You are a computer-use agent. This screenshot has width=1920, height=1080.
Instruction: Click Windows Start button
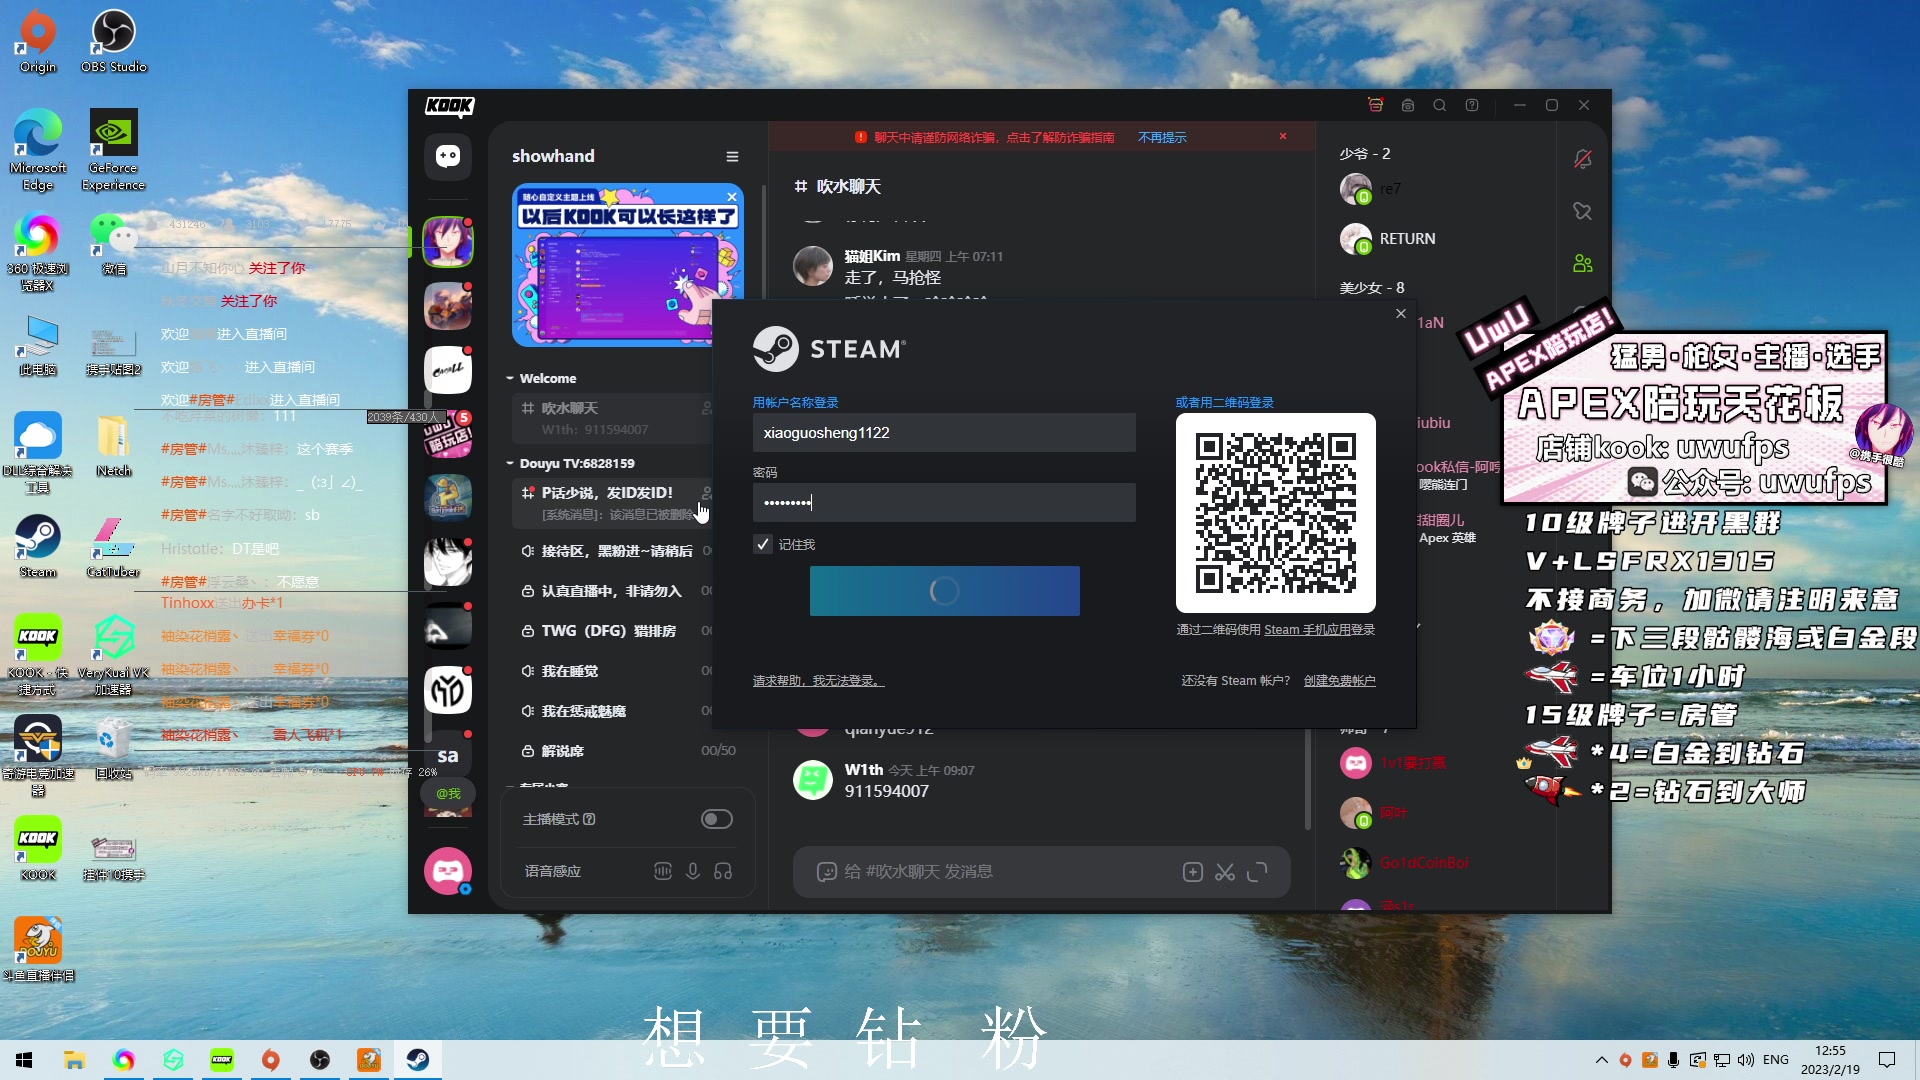(x=24, y=1060)
